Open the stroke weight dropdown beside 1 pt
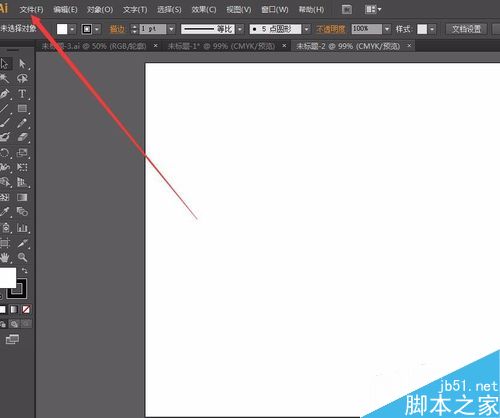This screenshot has width=500, height=418. tap(171, 29)
